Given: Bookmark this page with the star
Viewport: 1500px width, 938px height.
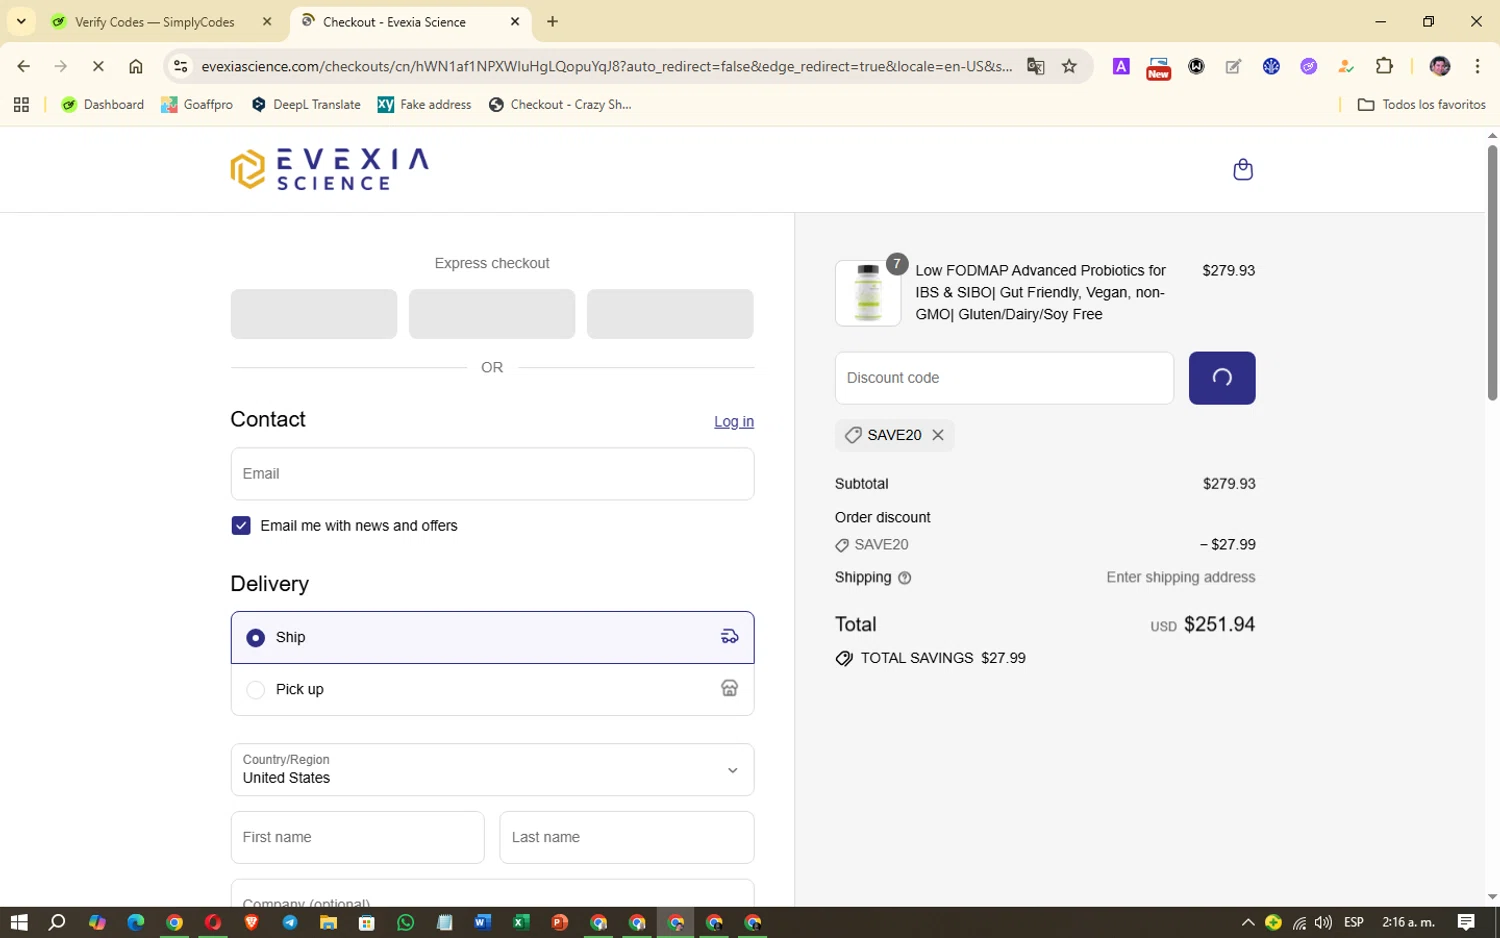Looking at the screenshot, I should click(1069, 67).
